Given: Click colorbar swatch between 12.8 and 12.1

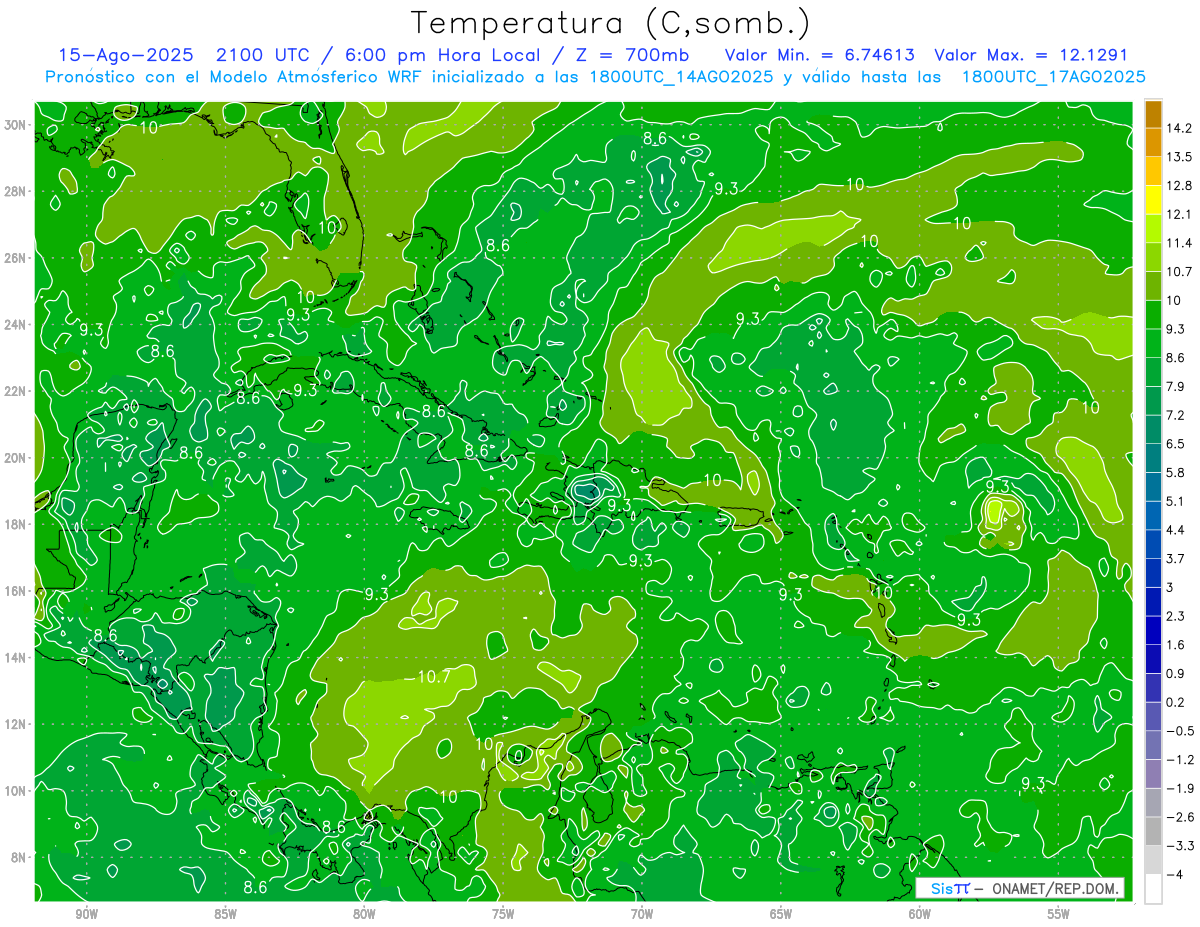Looking at the screenshot, I should 1153,200.
